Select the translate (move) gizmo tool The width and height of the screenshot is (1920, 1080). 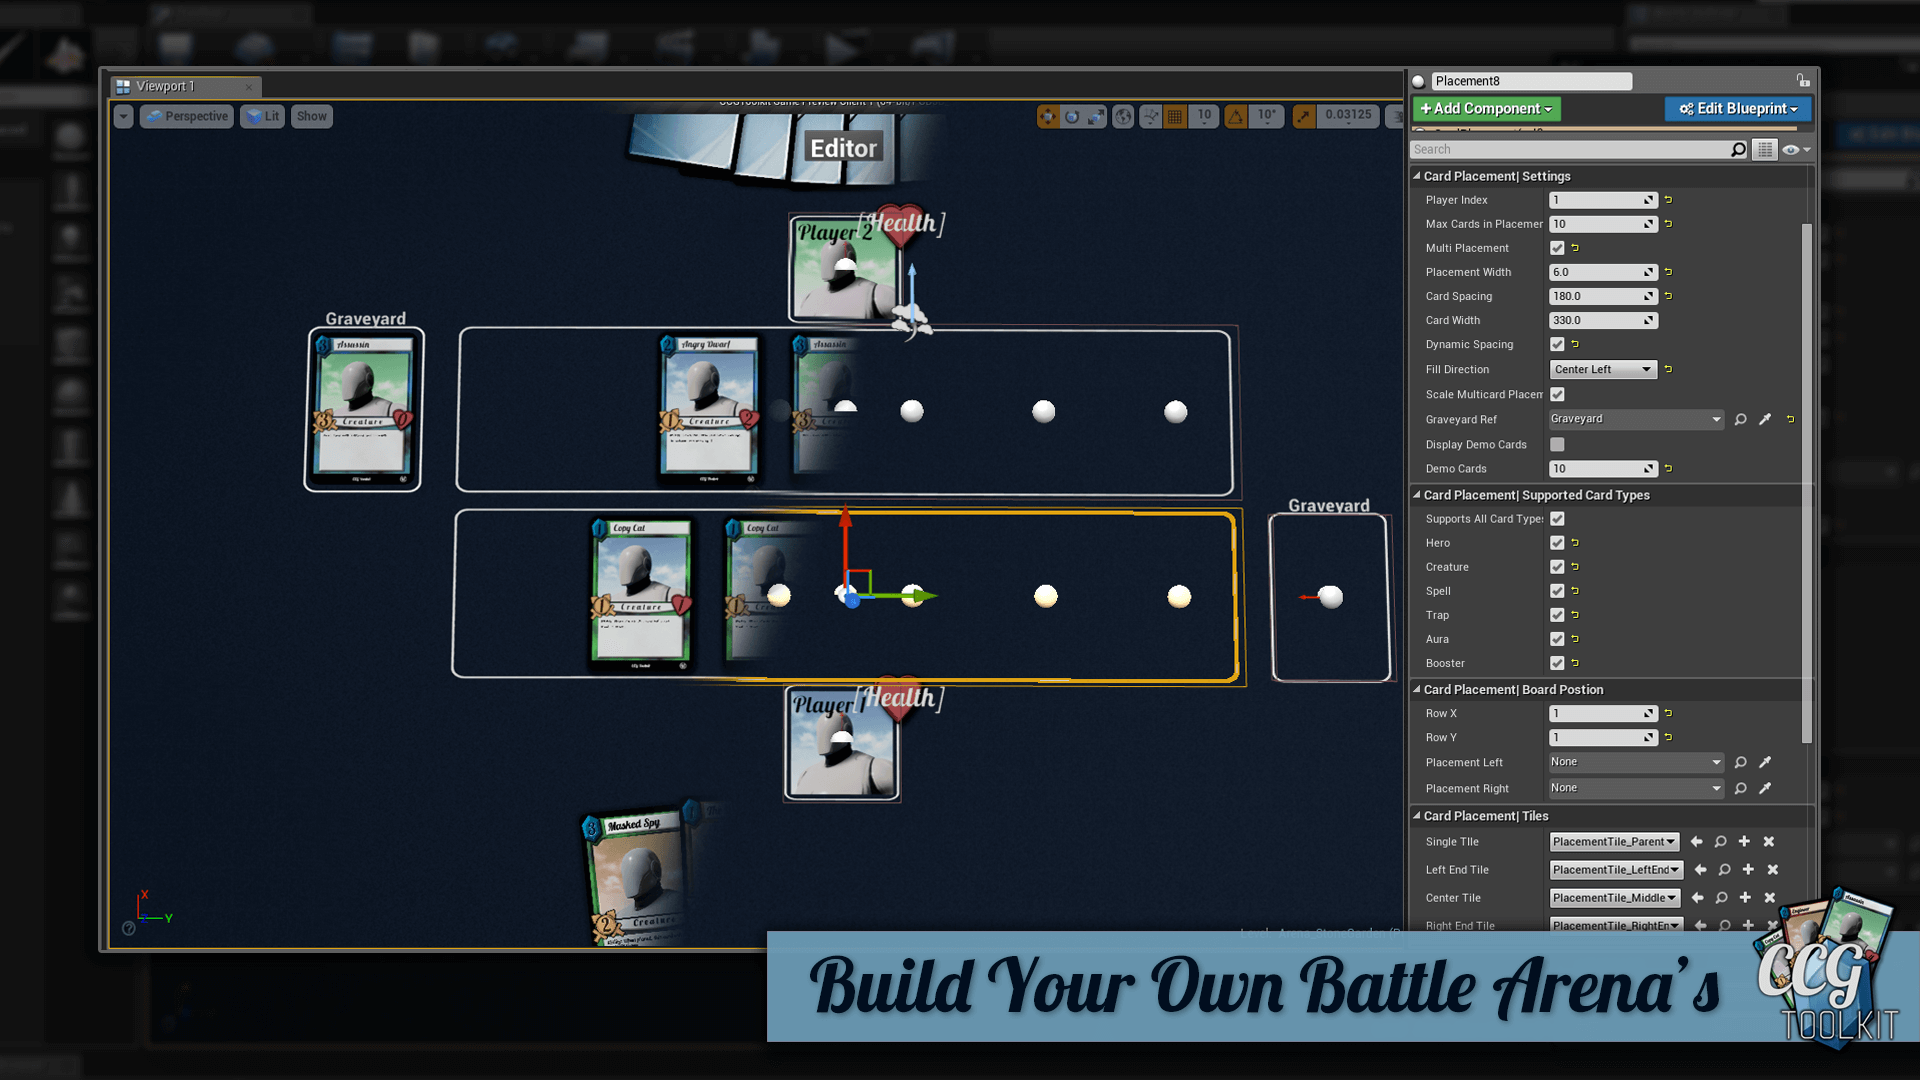coord(1047,117)
